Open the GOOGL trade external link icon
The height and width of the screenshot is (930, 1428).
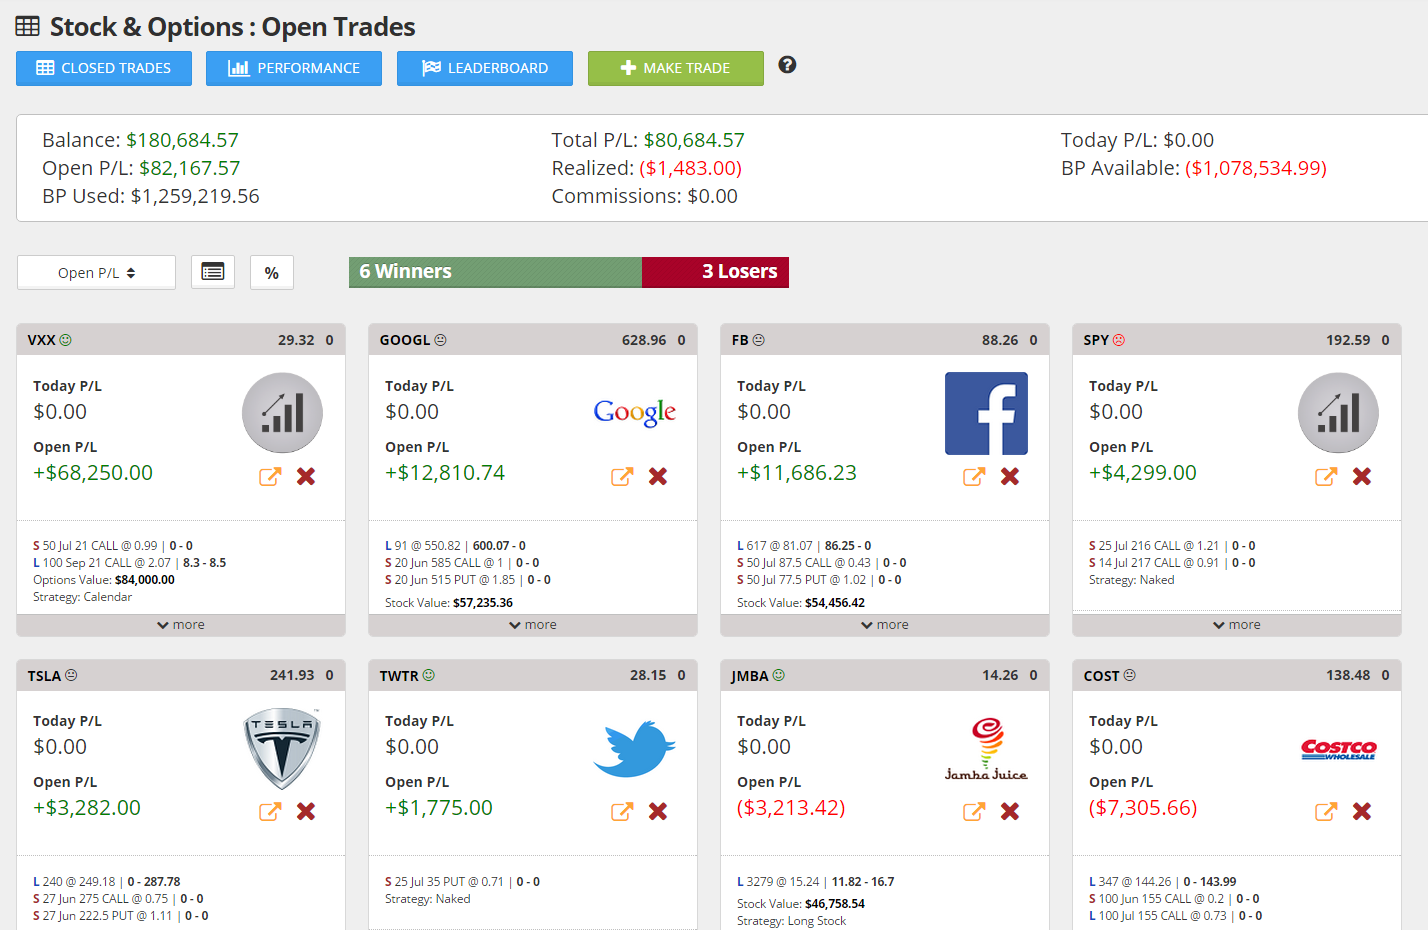tap(622, 476)
